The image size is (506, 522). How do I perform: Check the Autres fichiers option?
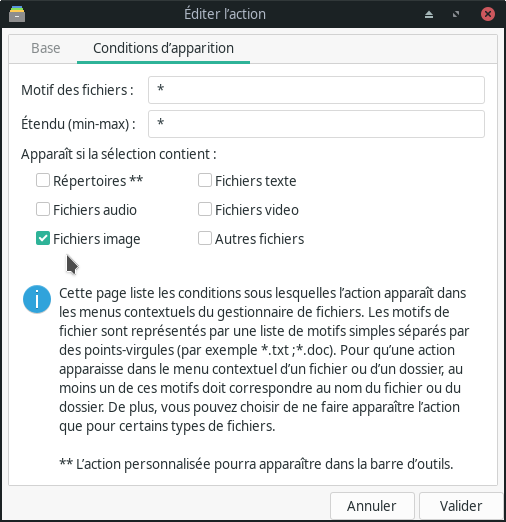pyautogui.click(x=205, y=238)
